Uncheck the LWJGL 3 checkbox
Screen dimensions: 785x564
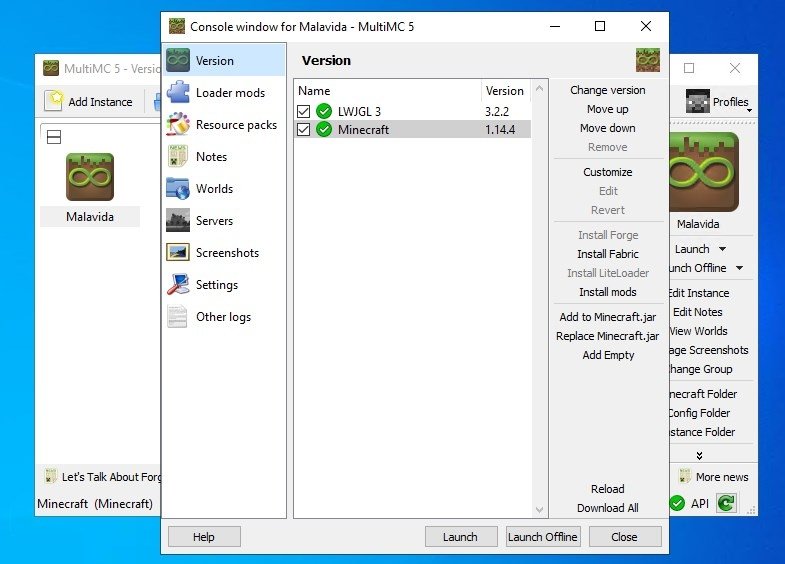303,111
